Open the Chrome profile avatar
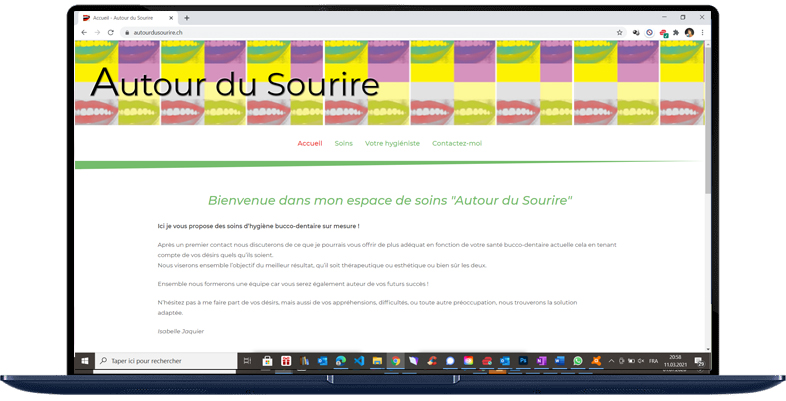Image resolution: width=786 pixels, height=401 pixels. pos(689,32)
